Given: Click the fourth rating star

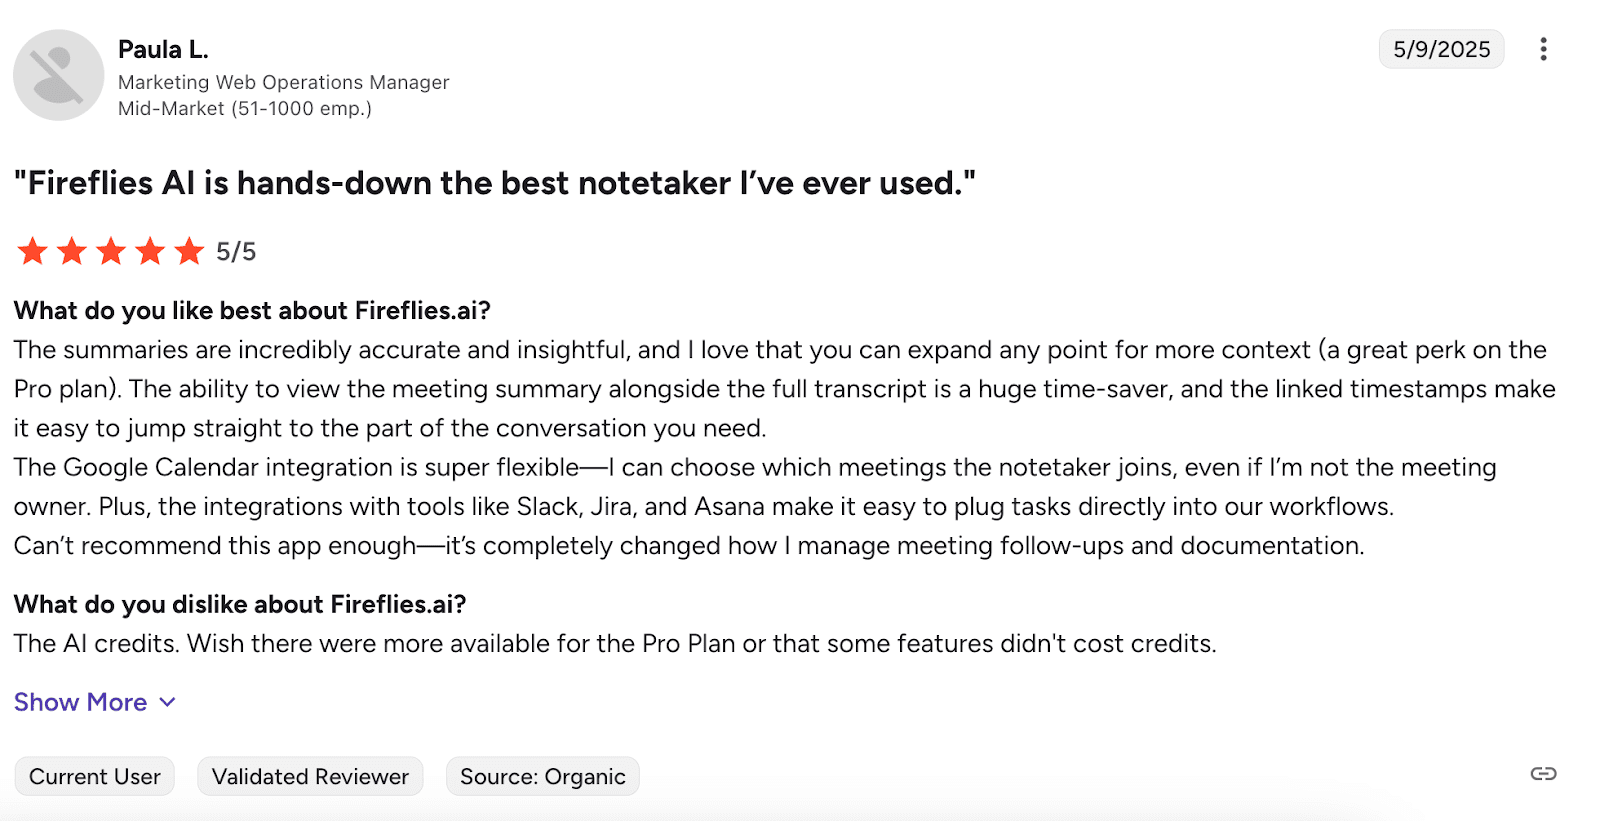Looking at the screenshot, I should (150, 251).
